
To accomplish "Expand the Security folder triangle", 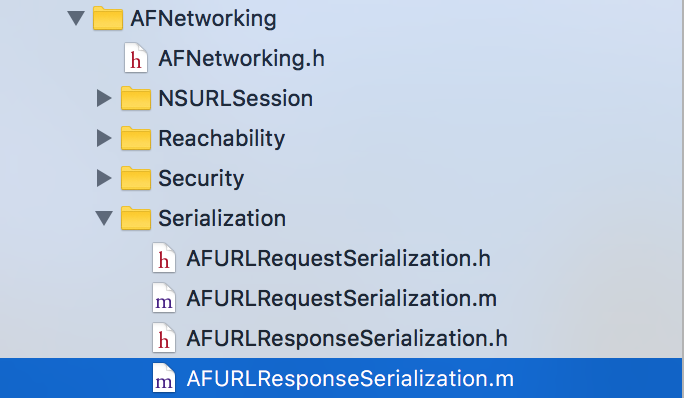I will tap(104, 178).
